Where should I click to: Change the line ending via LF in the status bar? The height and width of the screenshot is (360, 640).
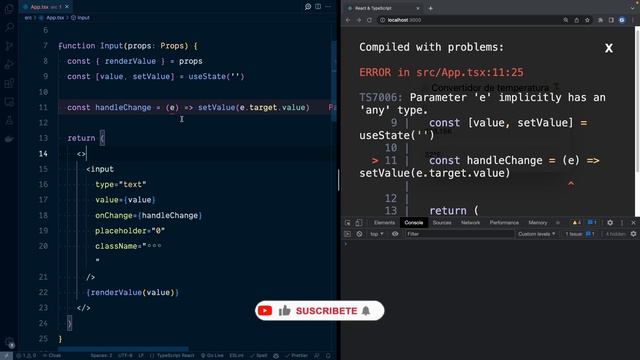[141, 356]
